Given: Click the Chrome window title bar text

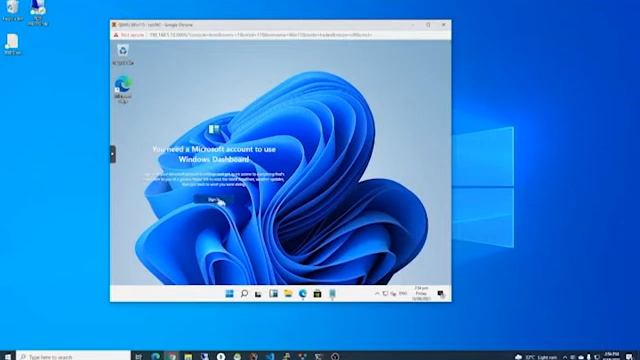Looking at the screenshot, I should pyautogui.click(x=156, y=25).
